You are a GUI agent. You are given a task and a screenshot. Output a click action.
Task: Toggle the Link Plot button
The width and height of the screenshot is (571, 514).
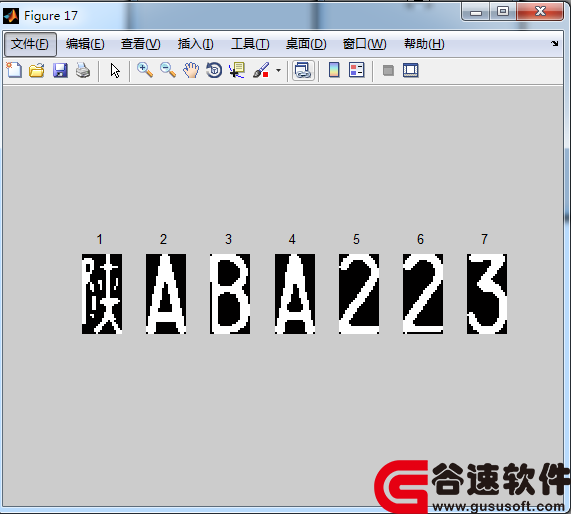303,71
